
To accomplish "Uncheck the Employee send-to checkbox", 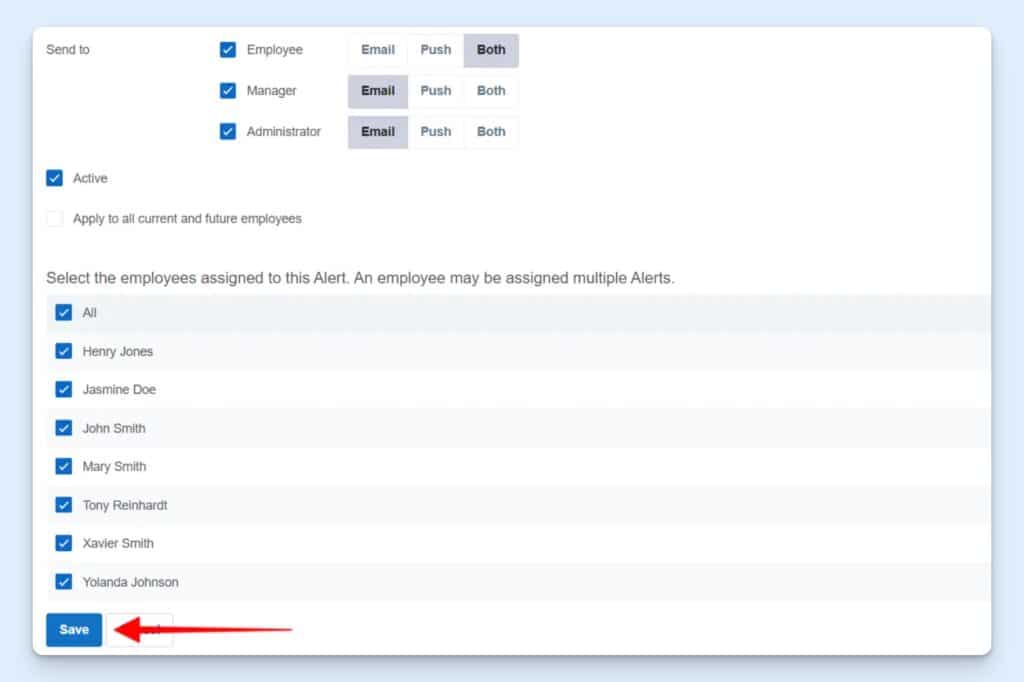I will [x=227, y=49].
